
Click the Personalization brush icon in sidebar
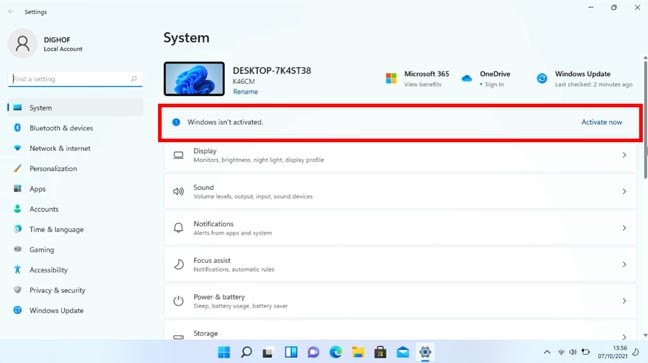17,168
